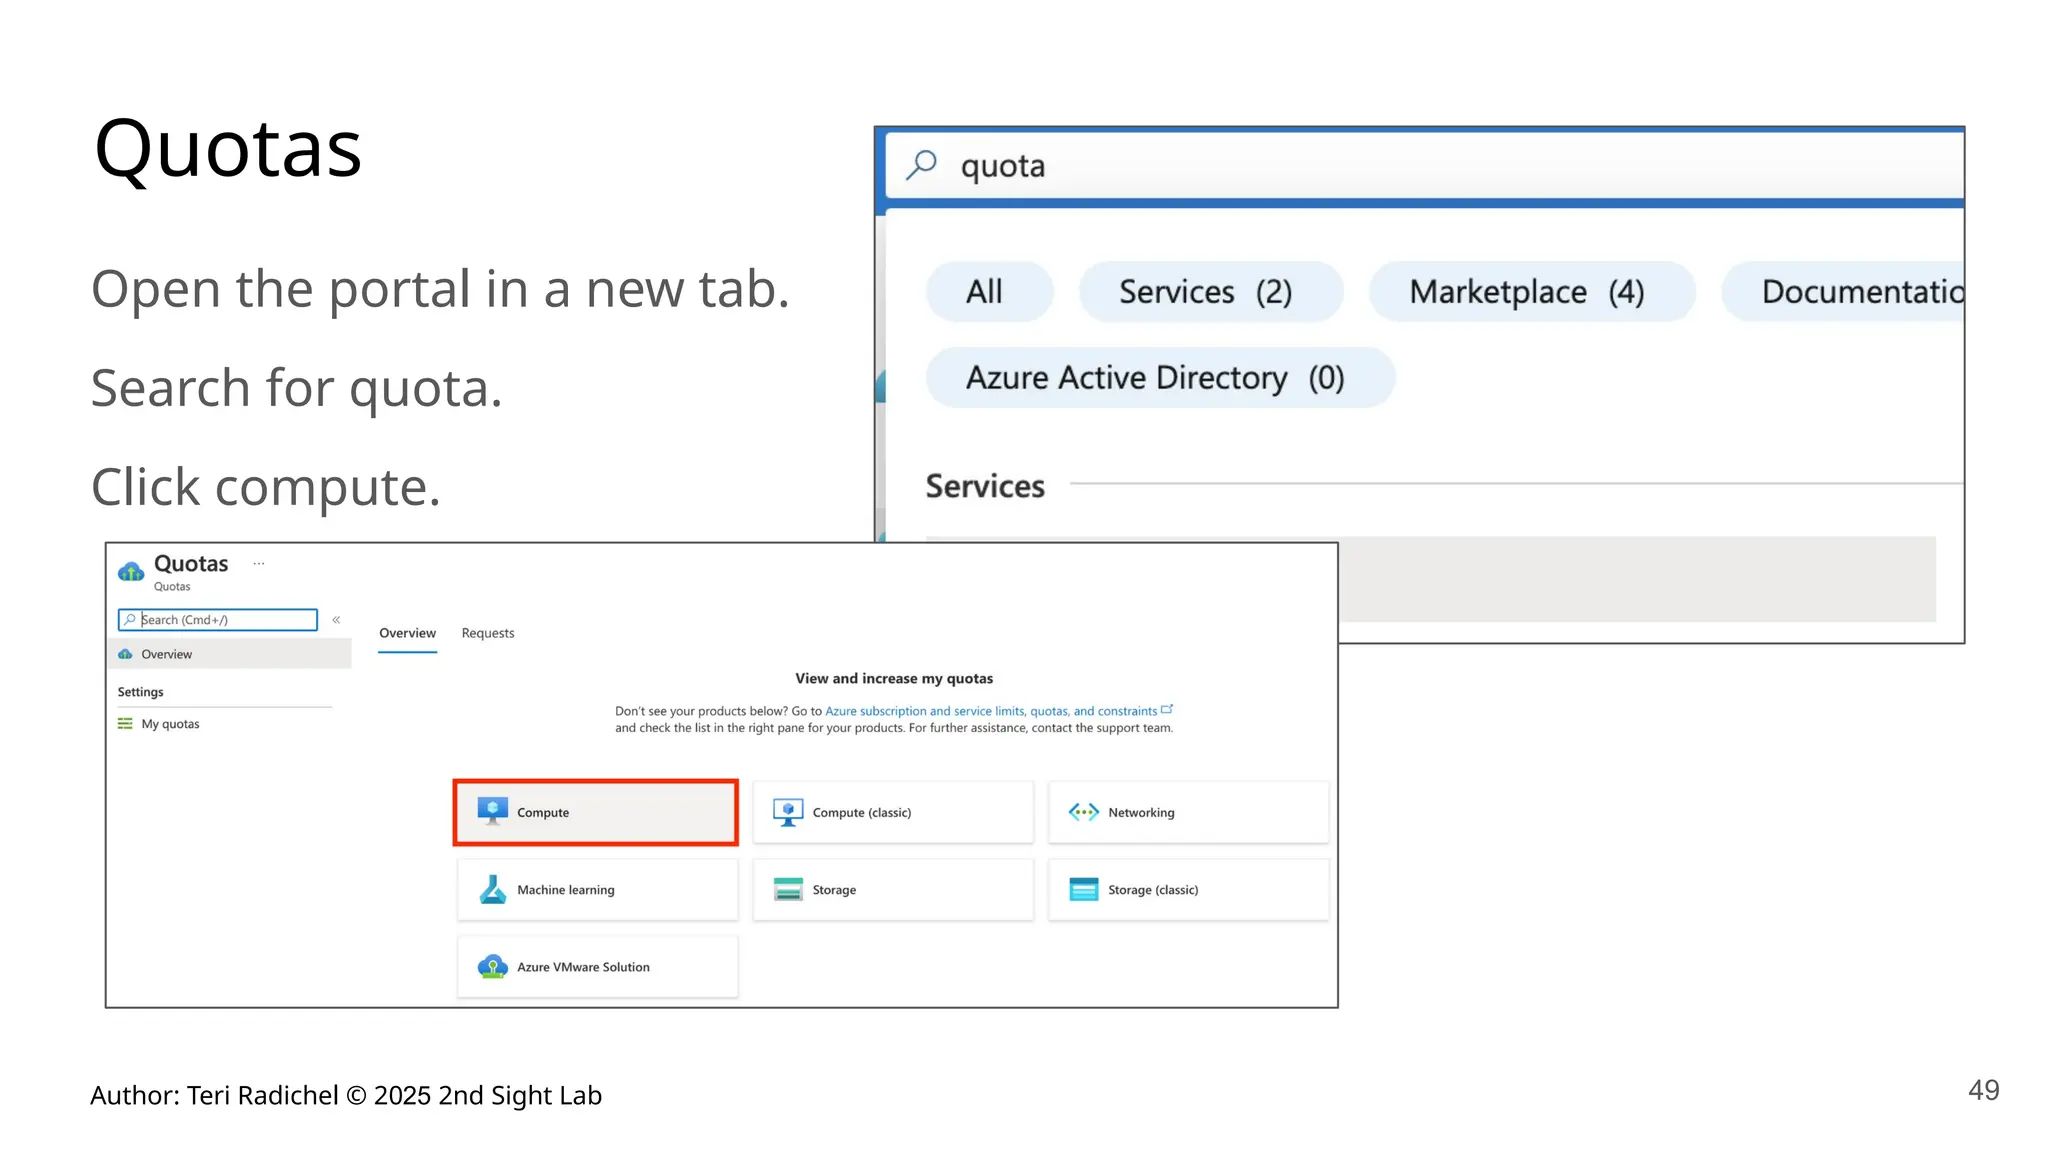Click the magnifier icon beside quota search

pos(921,165)
